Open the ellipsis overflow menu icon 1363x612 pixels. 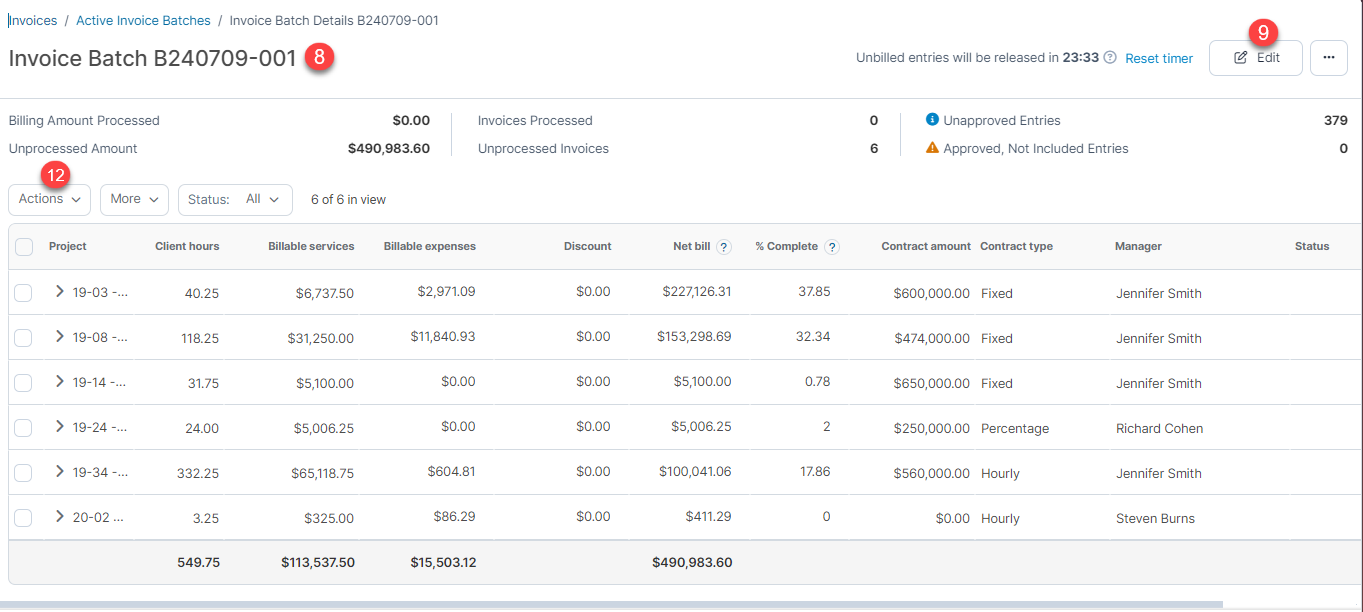click(1329, 57)
